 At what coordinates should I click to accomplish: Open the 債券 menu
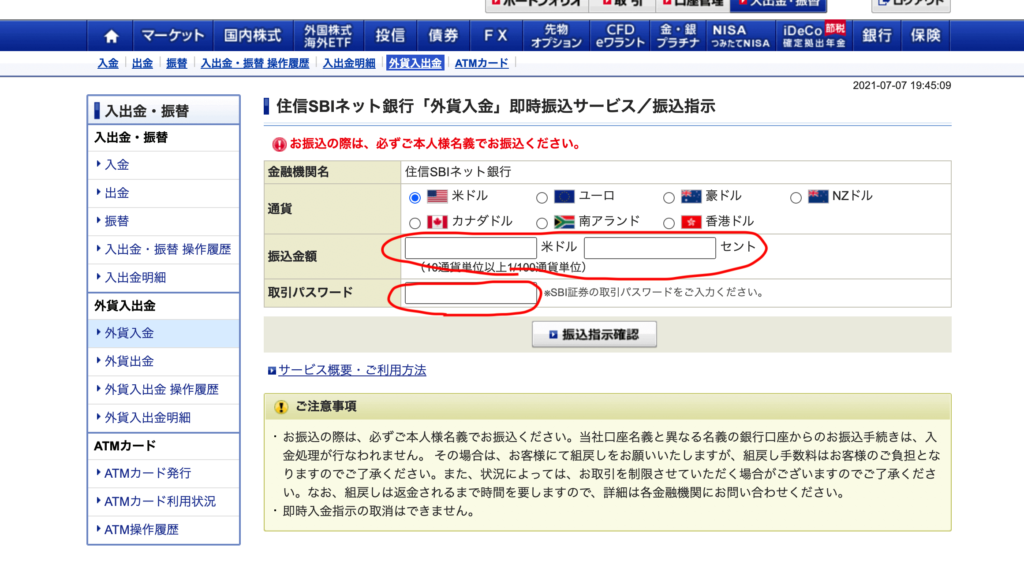point(443,36)
